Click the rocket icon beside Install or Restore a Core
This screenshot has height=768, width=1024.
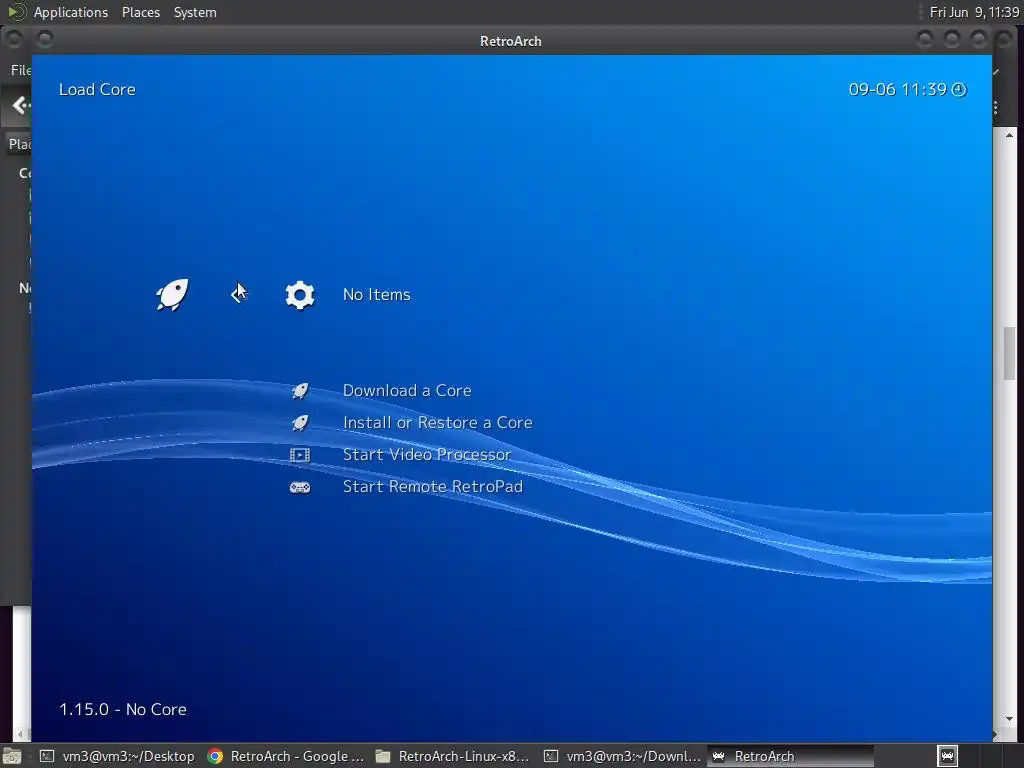coord(300,423)
